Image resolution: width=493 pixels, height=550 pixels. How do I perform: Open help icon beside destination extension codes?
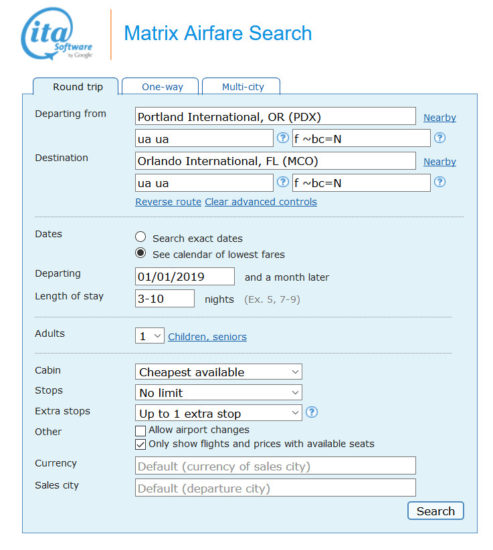pos(440,182)
